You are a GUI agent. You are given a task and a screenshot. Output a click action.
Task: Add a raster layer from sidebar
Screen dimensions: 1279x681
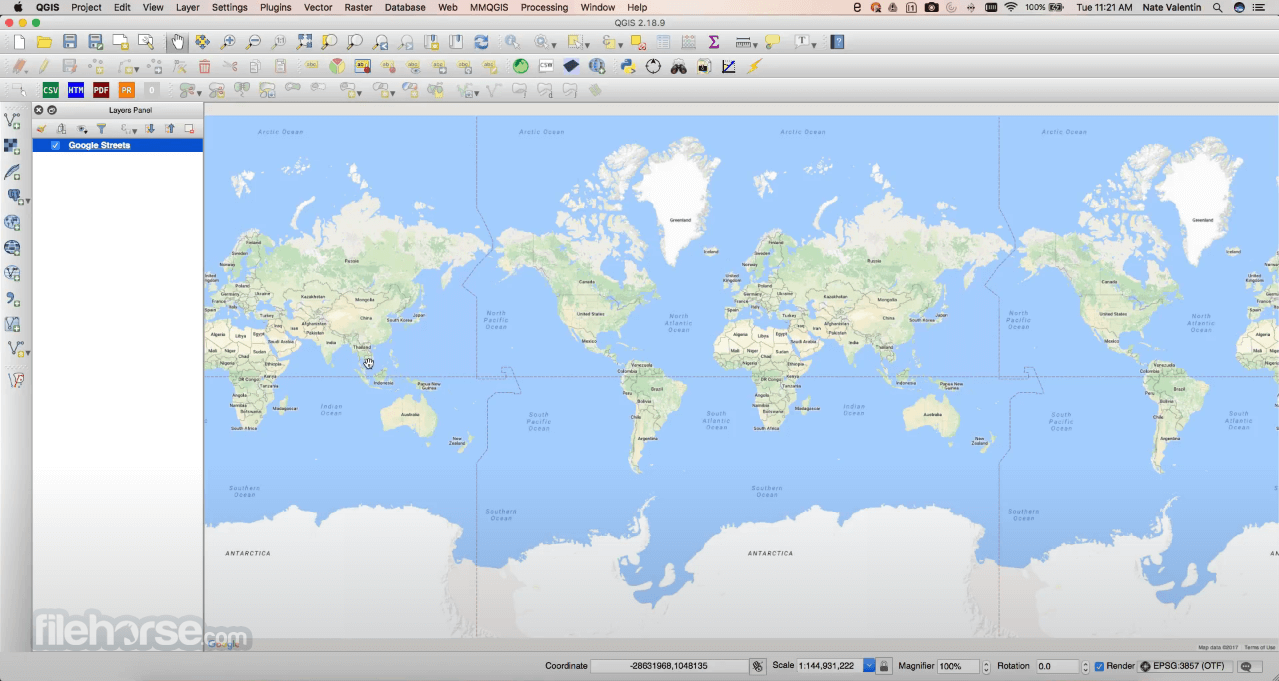pyautogui.click(x=12, y=146)
